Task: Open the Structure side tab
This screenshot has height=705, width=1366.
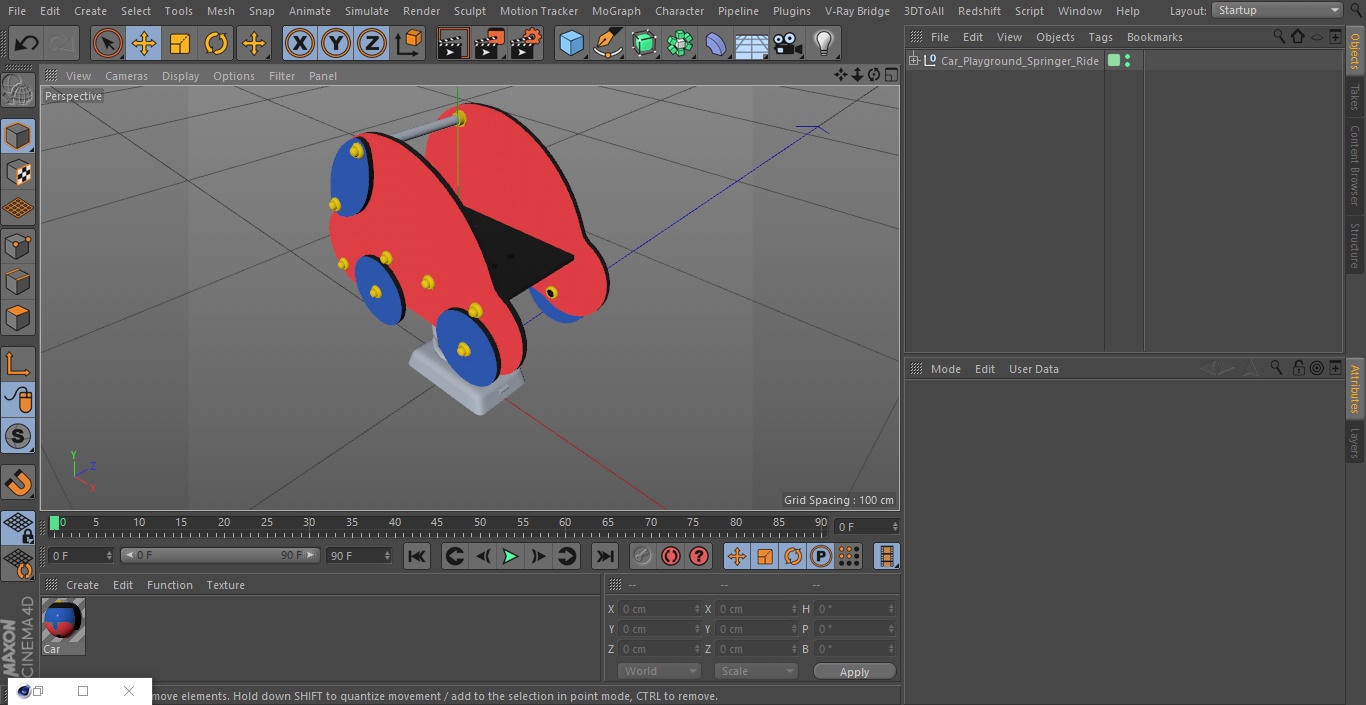Action: pos(1355,246)
